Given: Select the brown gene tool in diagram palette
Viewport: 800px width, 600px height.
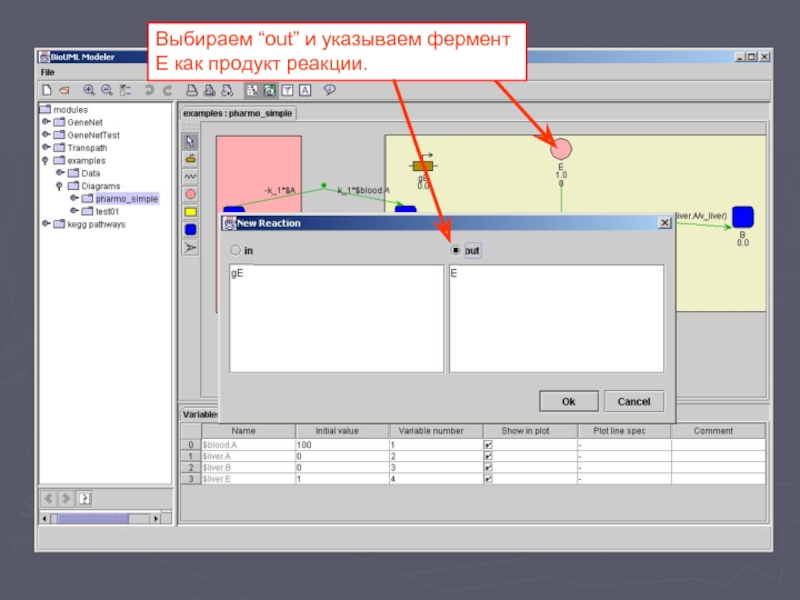Looking at the screenshot, I should 190,159.
